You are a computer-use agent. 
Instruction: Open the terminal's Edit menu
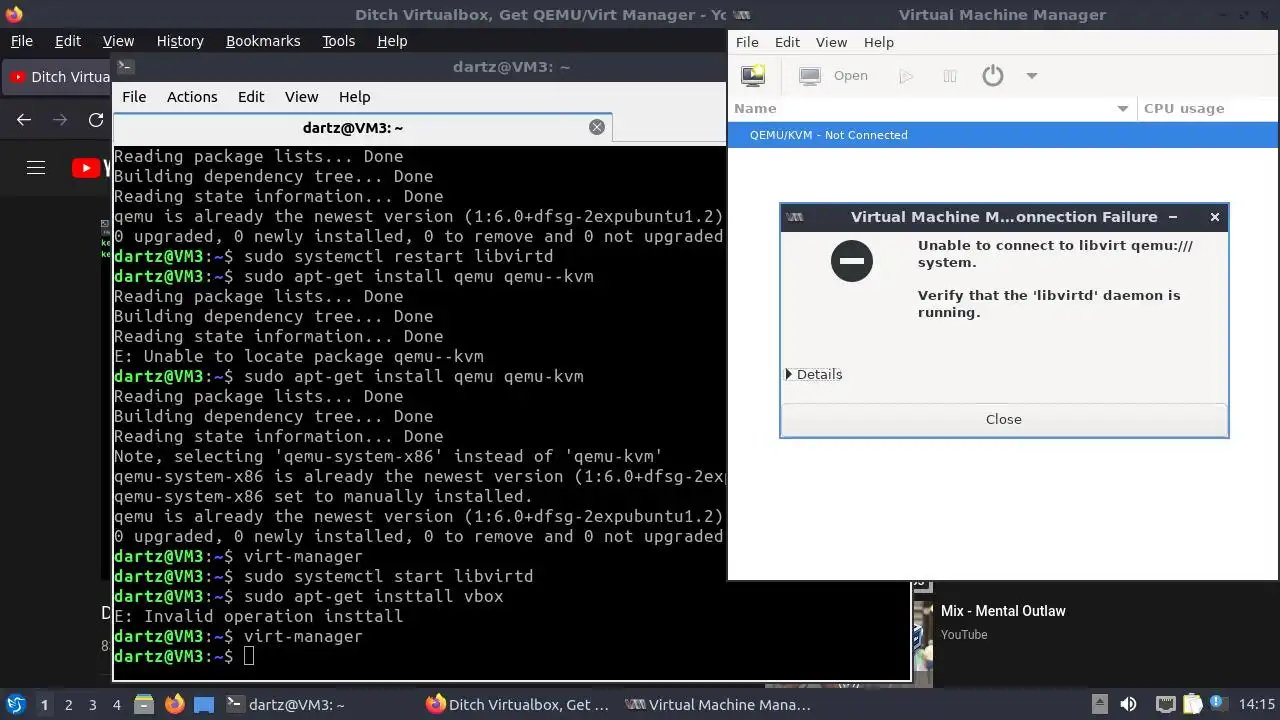(x=251, y=97)
